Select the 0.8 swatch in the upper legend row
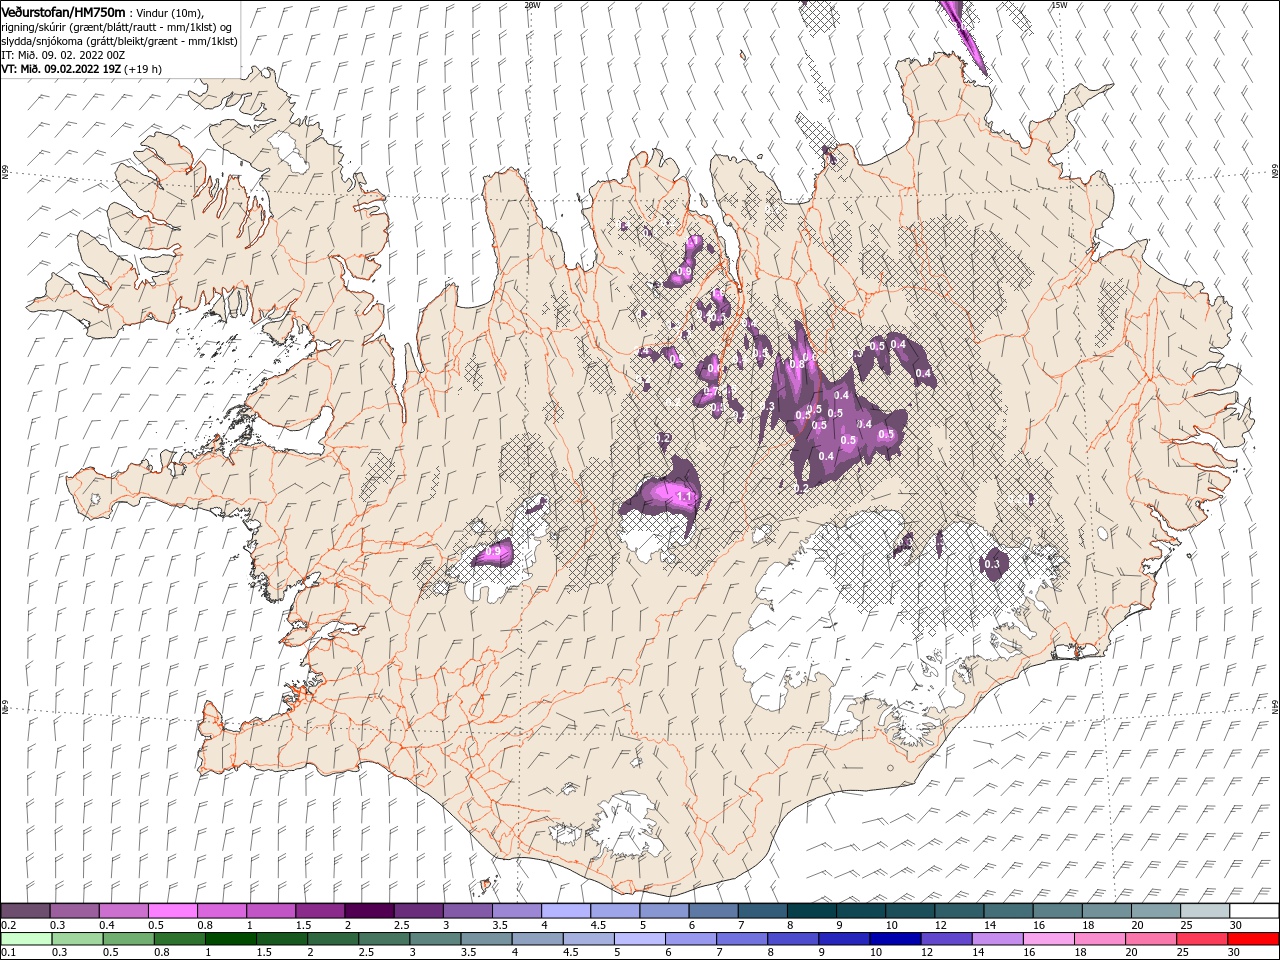Image resolution: width=1280 pixels, height=960 pixels. (221, 911)
